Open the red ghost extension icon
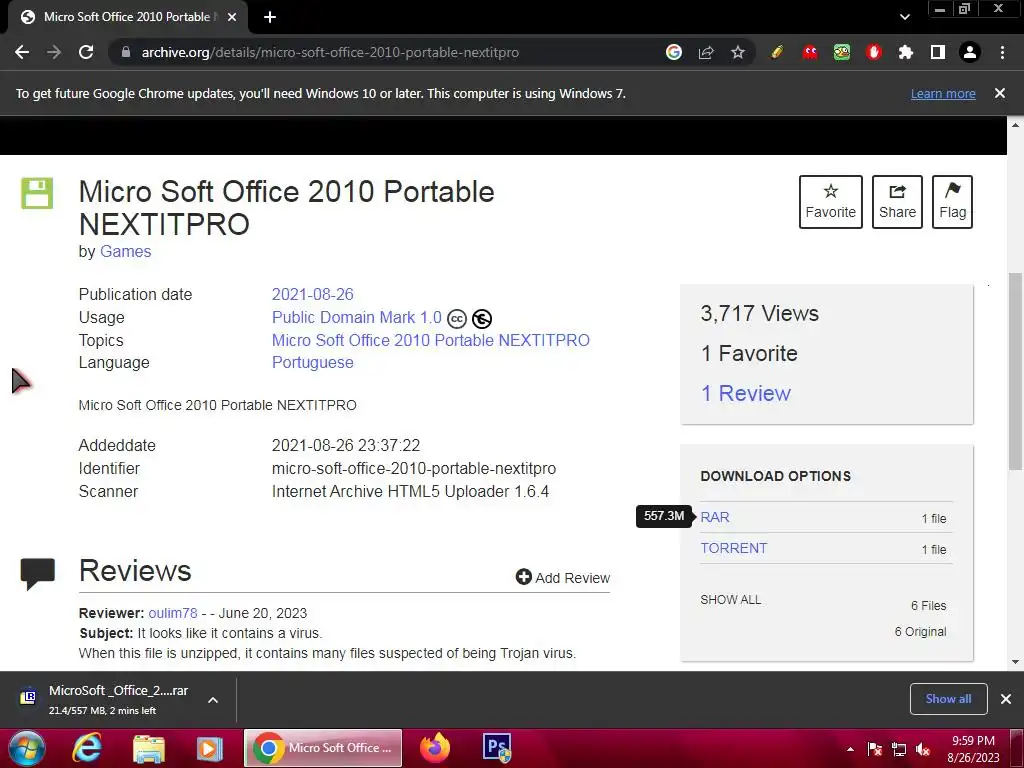 (x=810, y=52)
